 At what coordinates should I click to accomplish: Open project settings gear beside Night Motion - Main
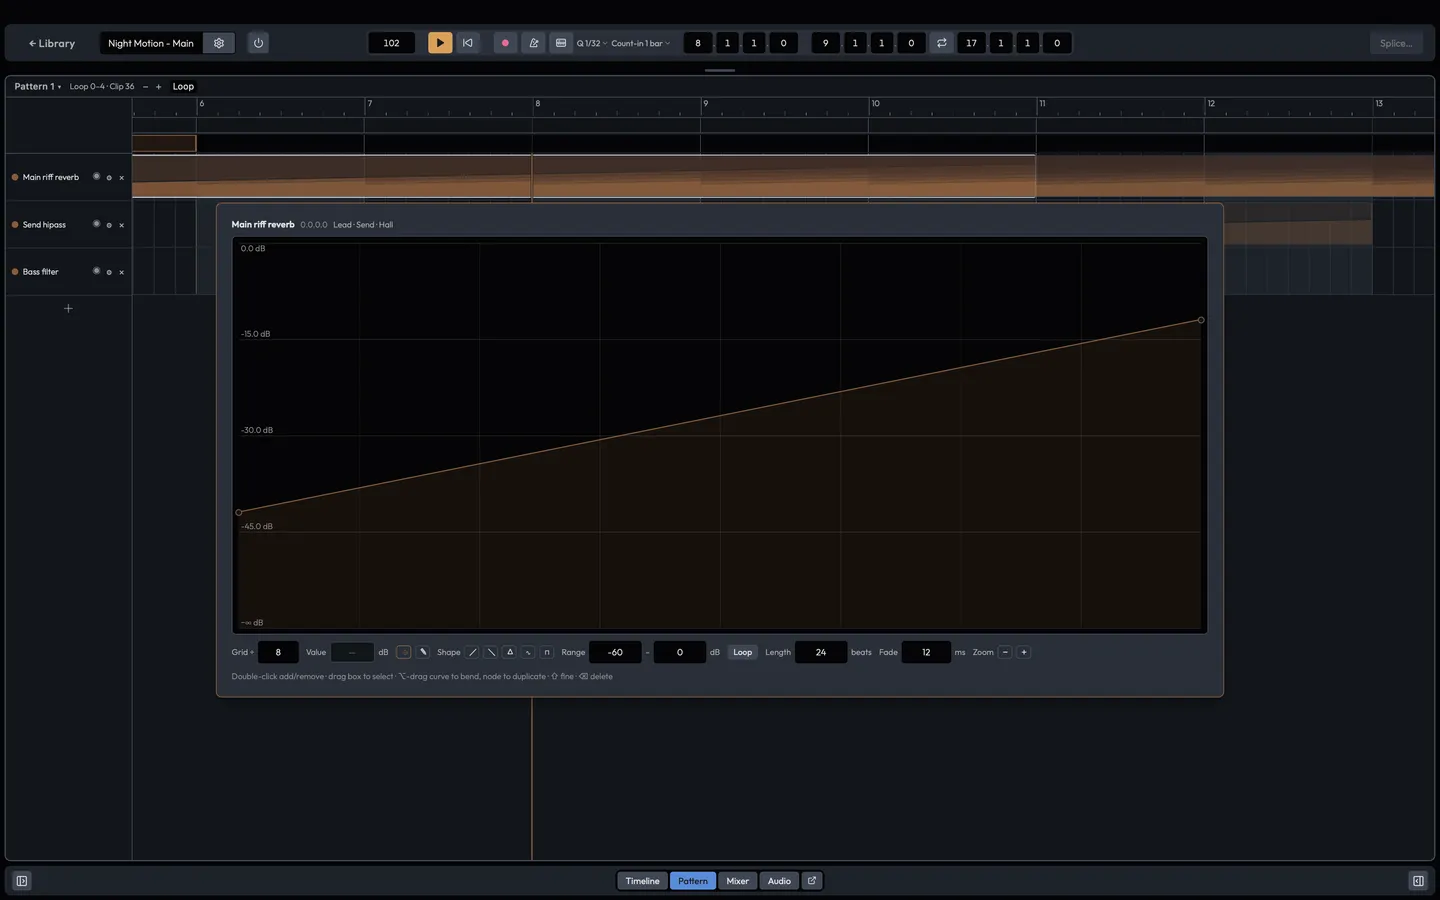coord(219,43)
